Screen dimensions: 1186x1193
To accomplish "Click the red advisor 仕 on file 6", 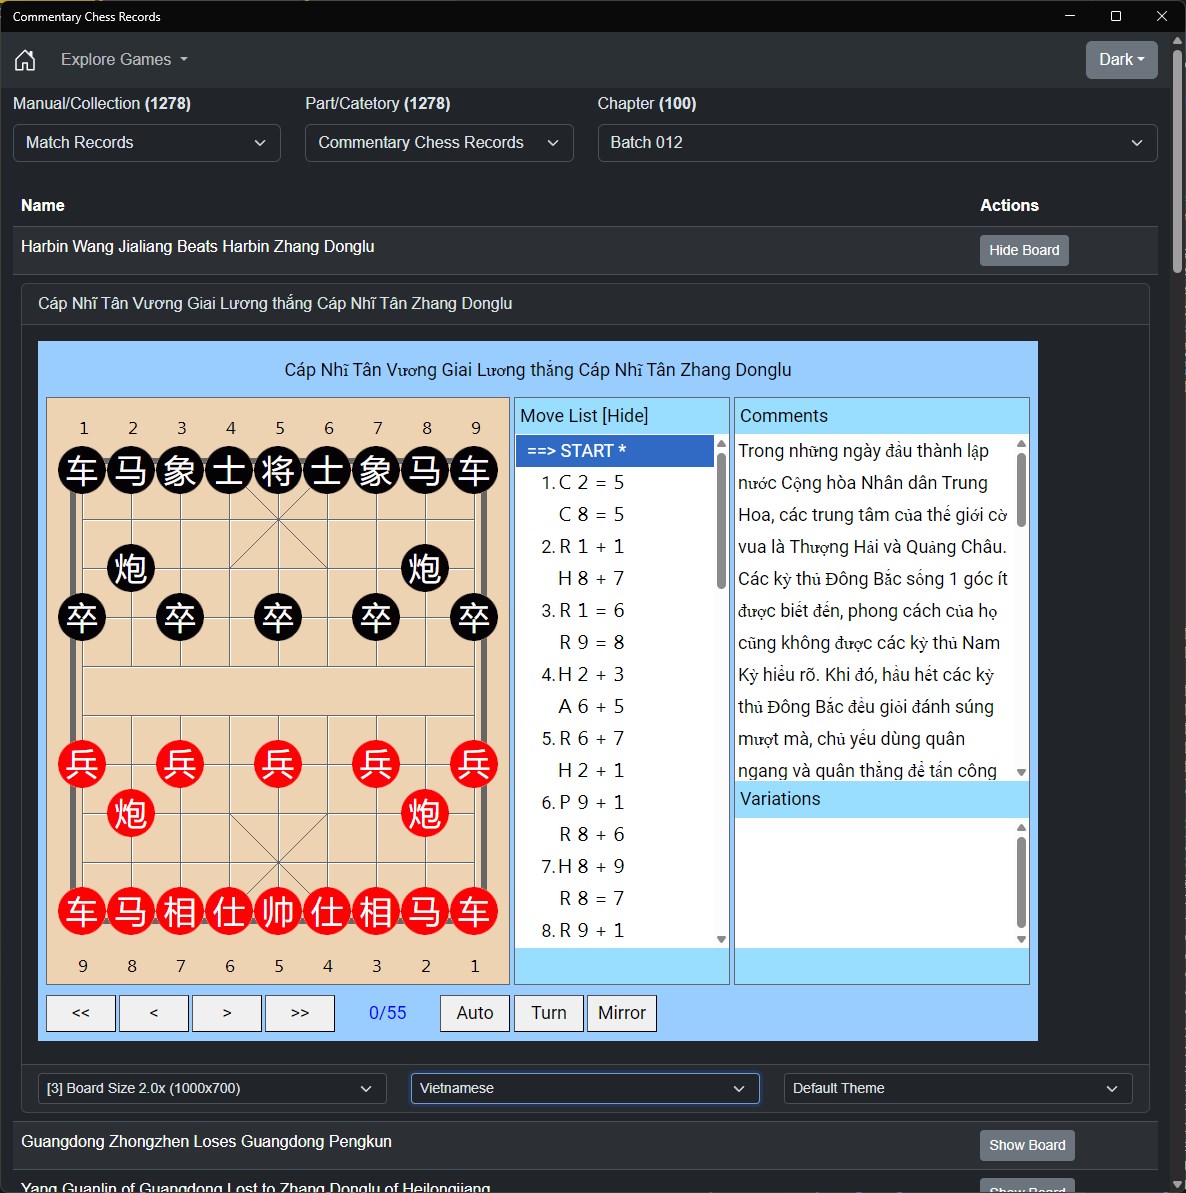I will pos(229,911).
